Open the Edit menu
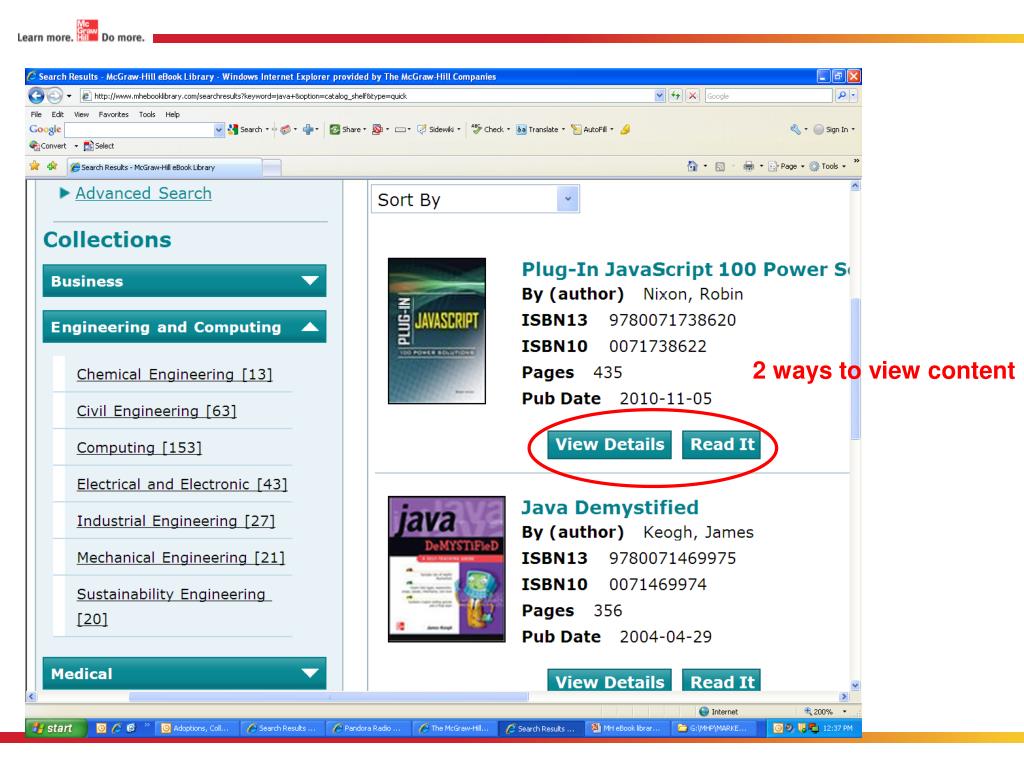The width and height of the screenshot is (1024, 768). [57, 114]
